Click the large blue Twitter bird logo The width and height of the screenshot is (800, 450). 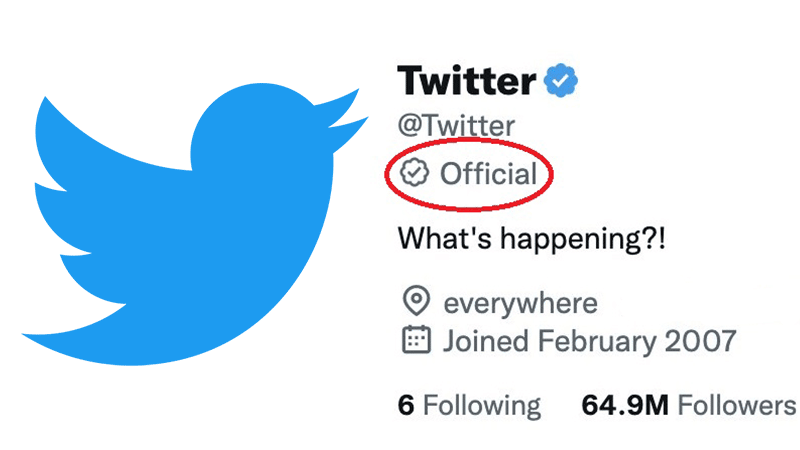click(x=190, y=220)
